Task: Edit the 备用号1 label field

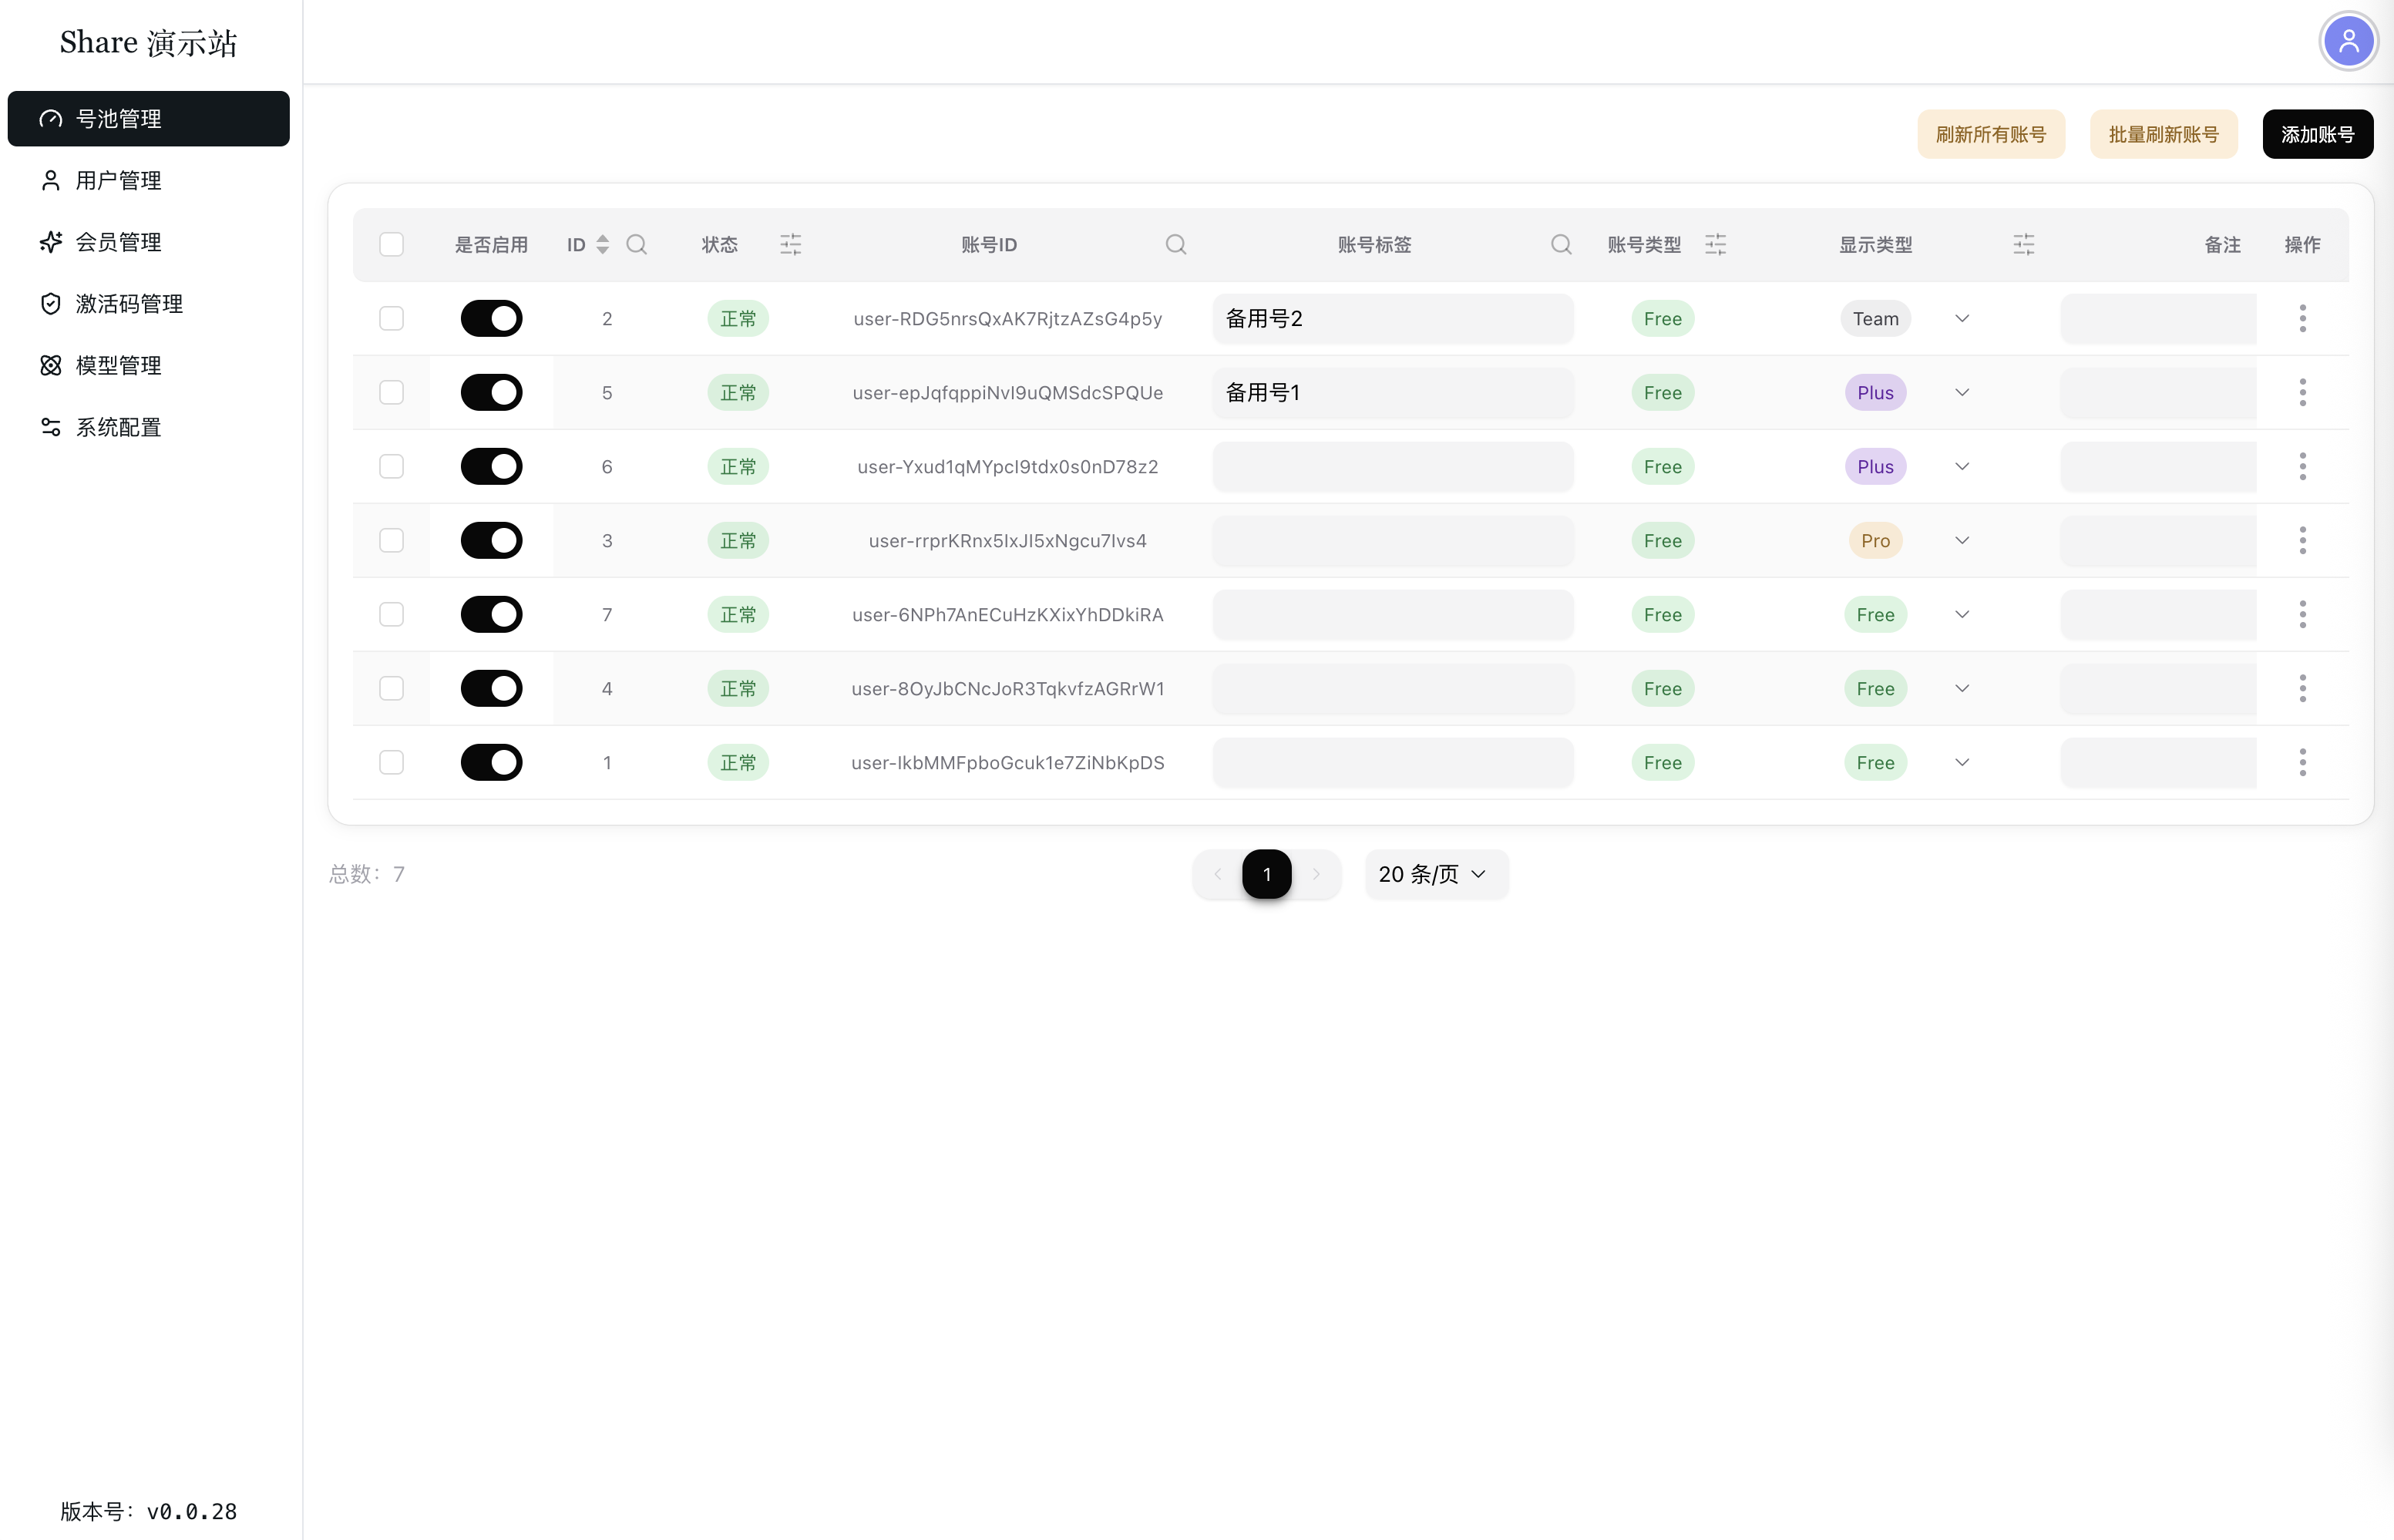Action: 1392,392
